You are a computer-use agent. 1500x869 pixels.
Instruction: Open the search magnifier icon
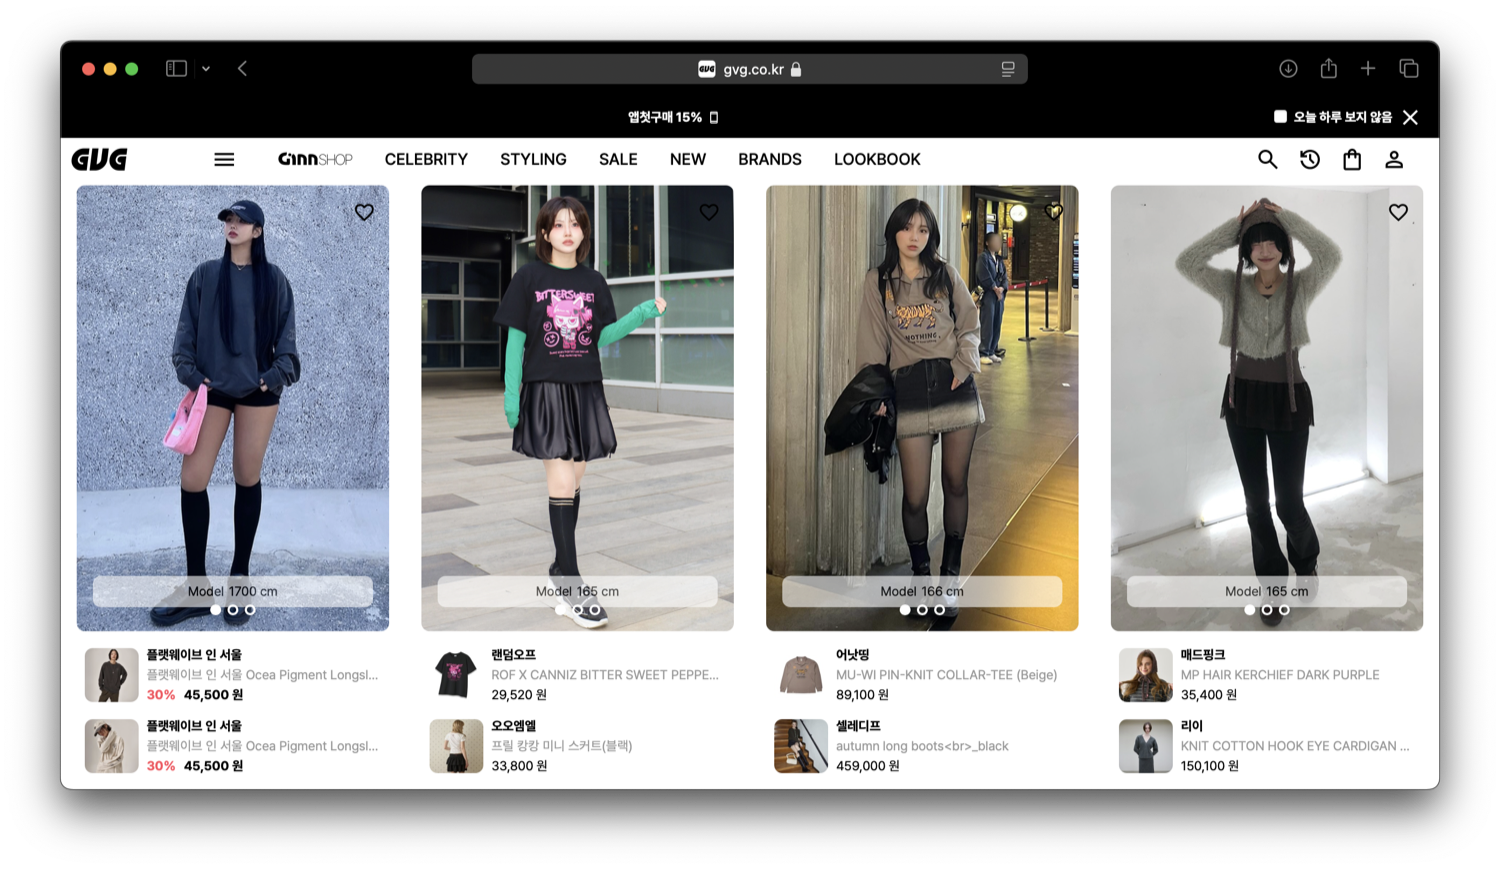point(1267,160)
